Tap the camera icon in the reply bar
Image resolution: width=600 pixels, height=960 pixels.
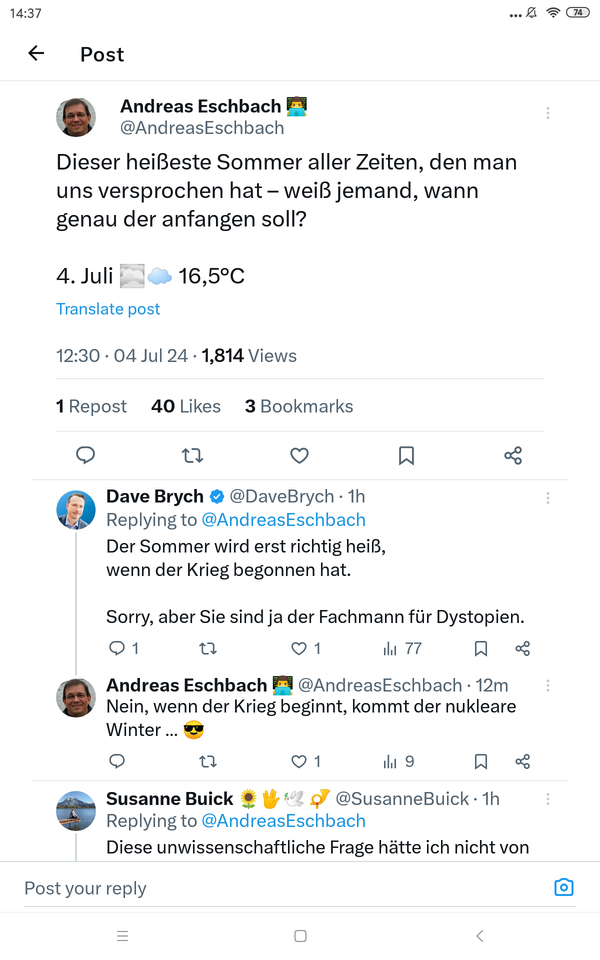tap(564, 887)
